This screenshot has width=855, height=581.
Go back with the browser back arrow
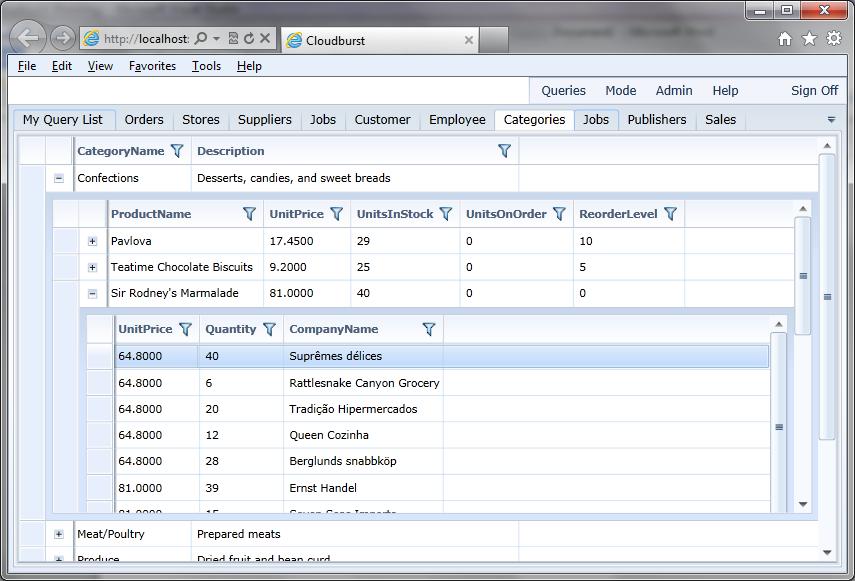[27, 38]
